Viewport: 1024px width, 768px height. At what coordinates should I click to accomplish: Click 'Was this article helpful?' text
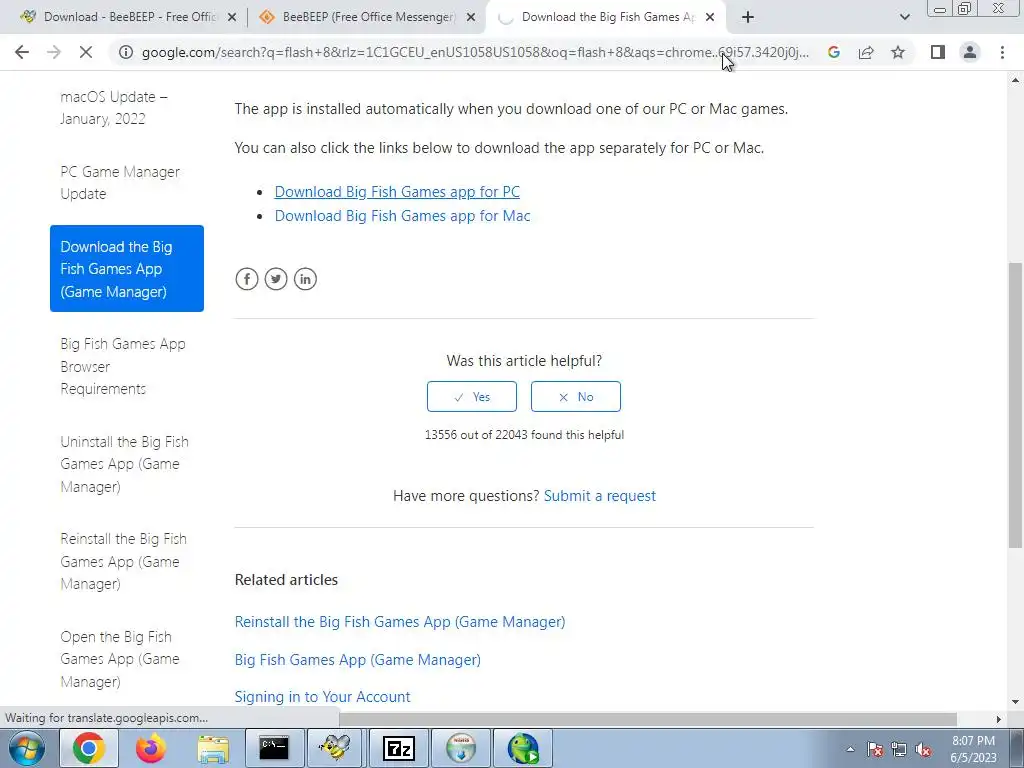pos(524,360)
